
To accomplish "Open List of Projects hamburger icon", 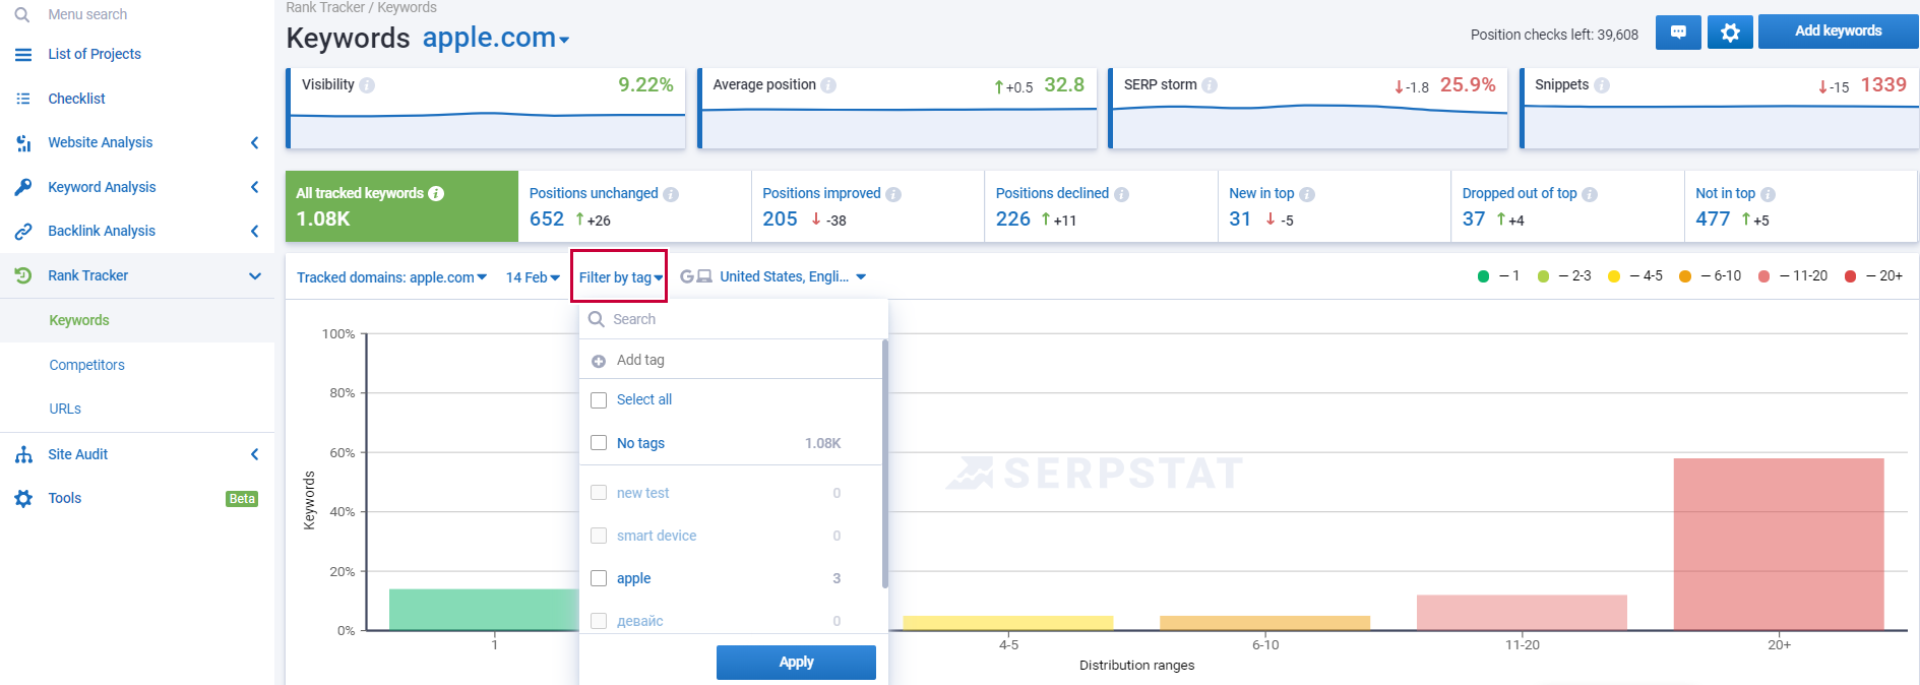I will tap(23, 54).
